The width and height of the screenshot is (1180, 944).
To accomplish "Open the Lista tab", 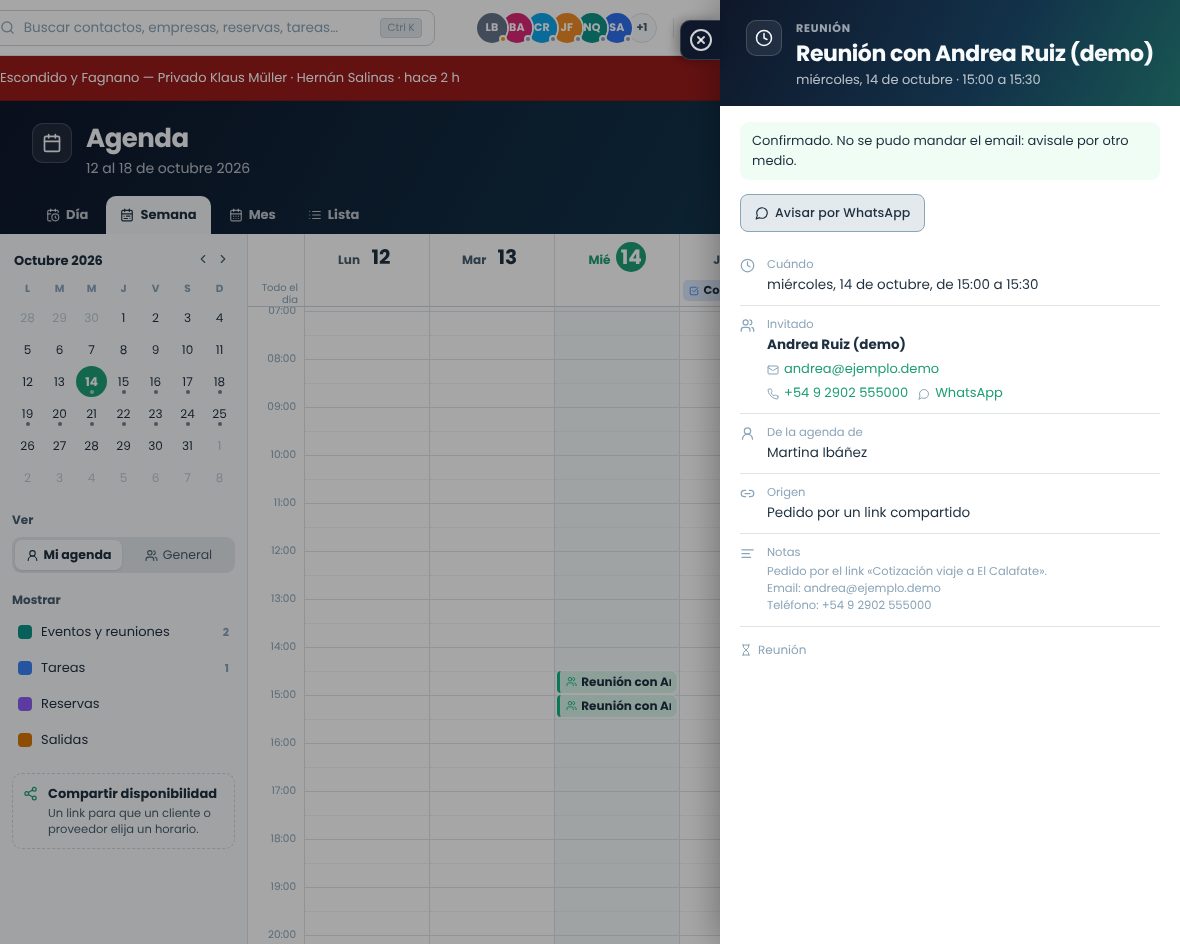I will (334, 215).
